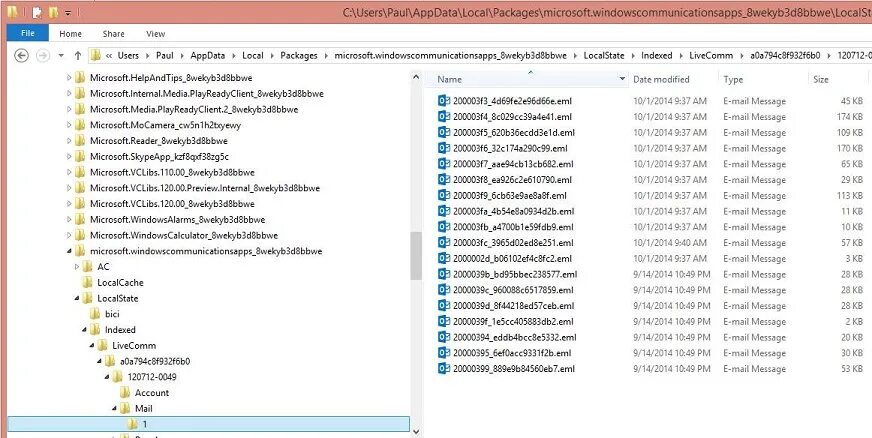Select email icon of 200003f4_8c029cc39a4e41.eml
The image size is (872, 438).
(443, 117)
